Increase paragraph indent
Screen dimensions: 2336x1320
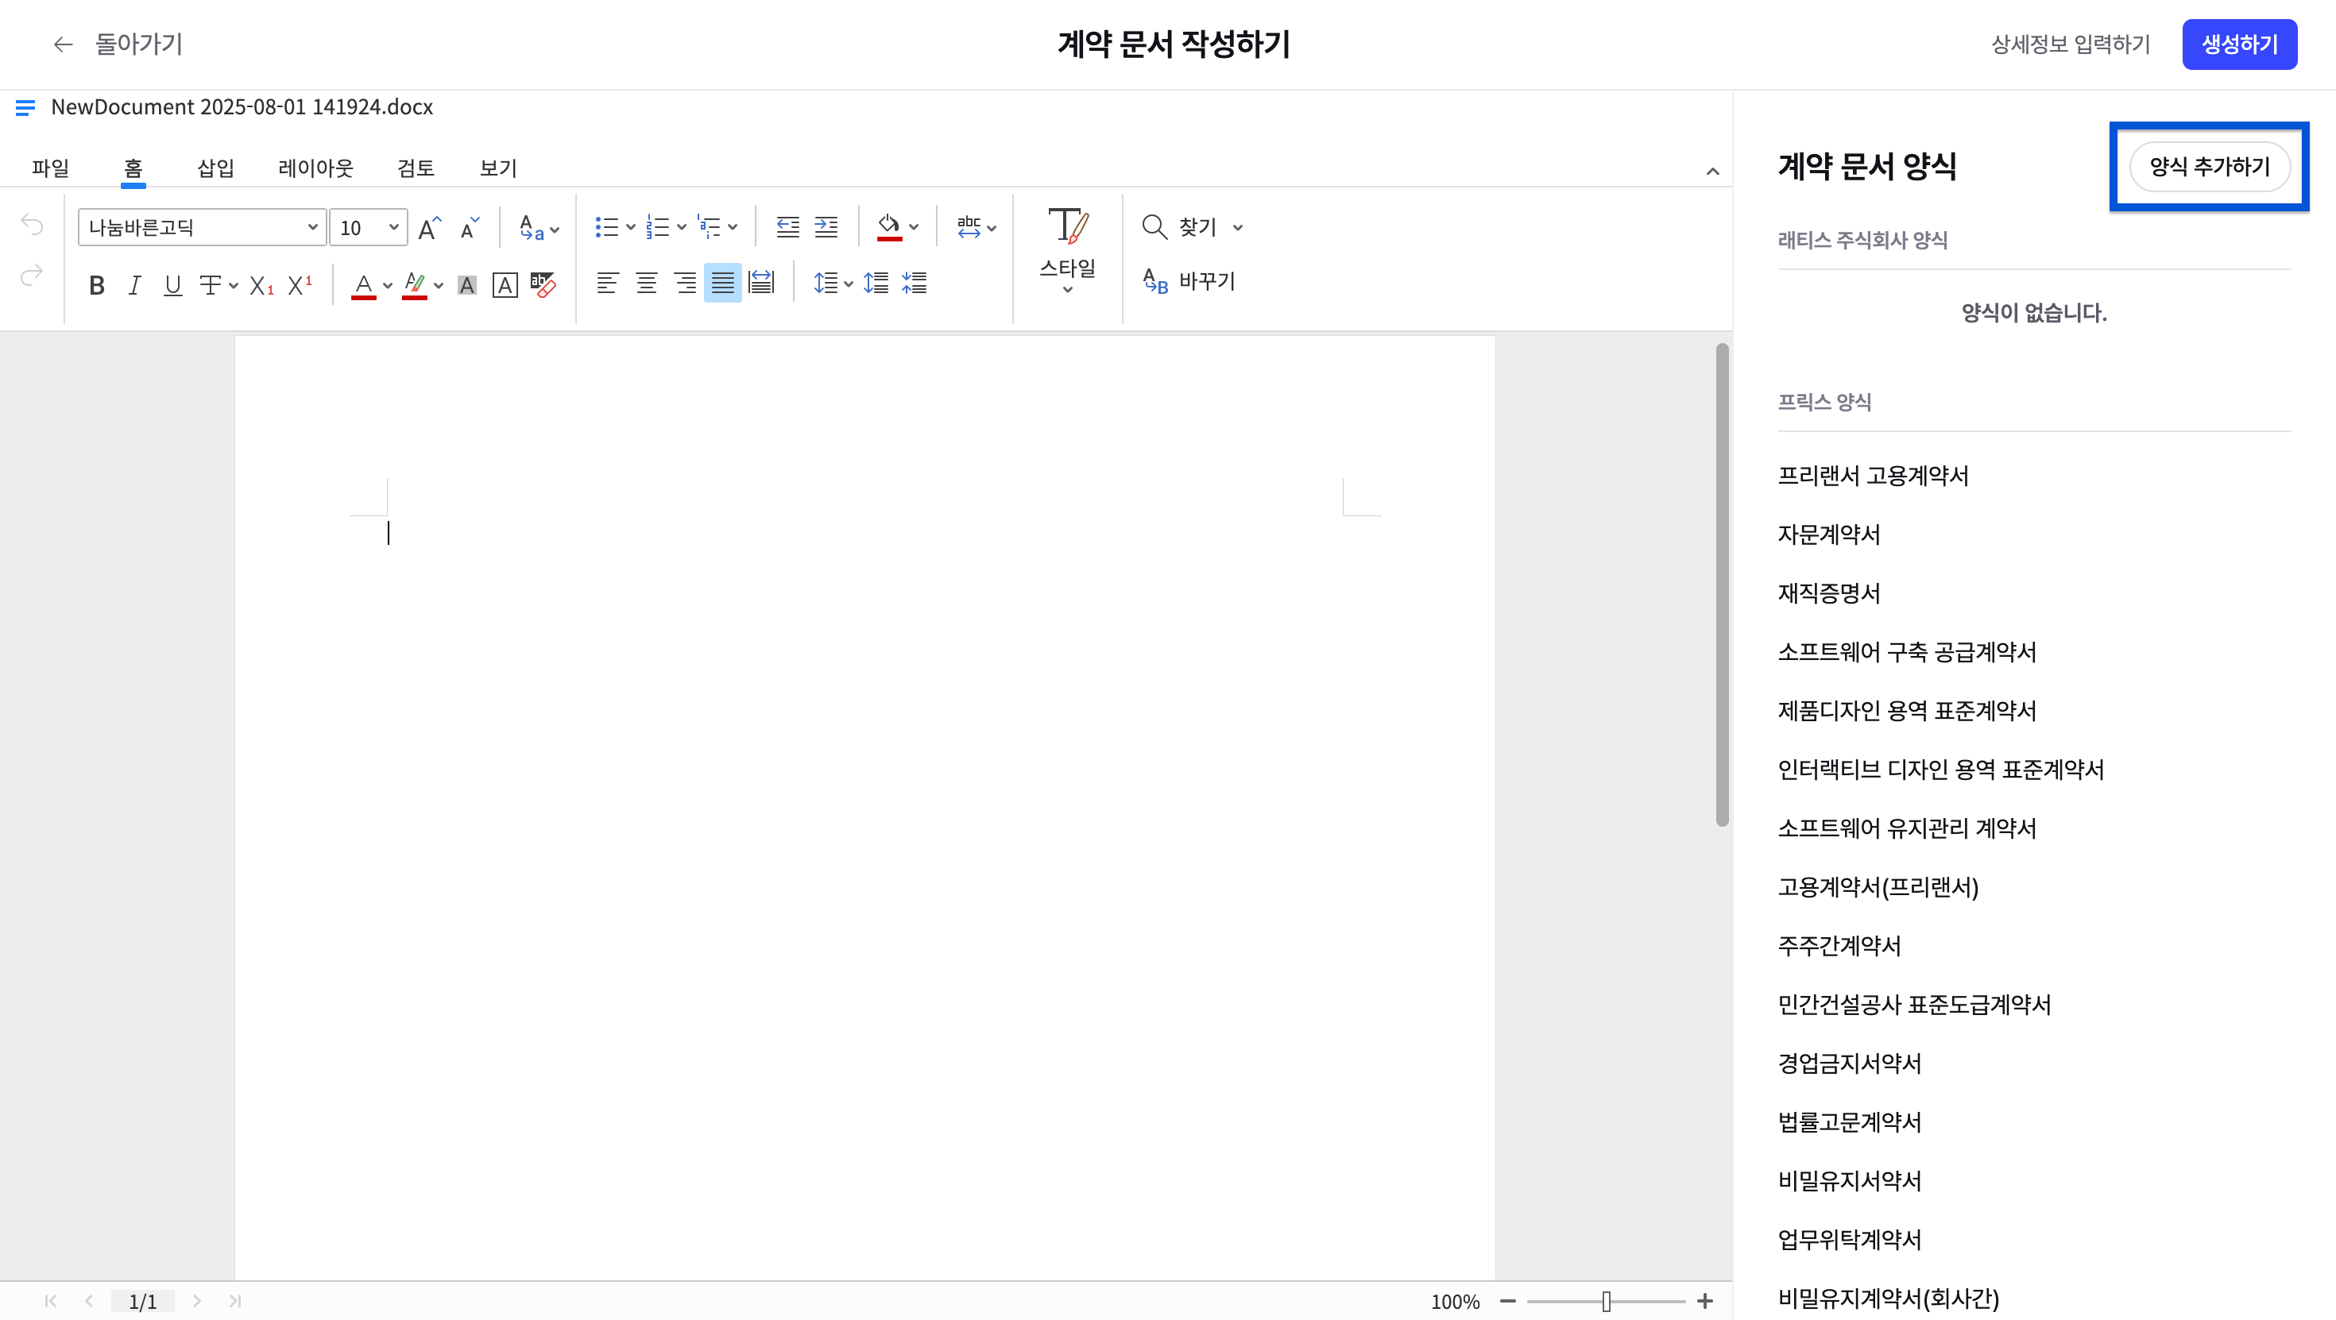point(826,227)
